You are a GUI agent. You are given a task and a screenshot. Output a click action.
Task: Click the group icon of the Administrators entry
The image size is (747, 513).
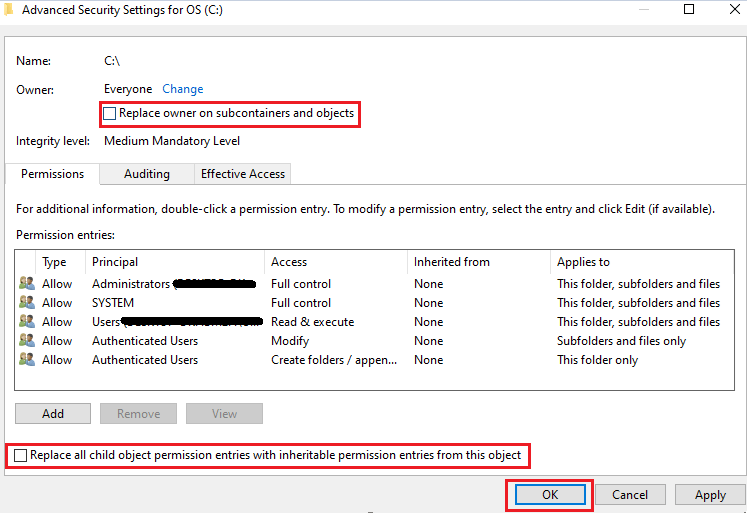click(27, 283)
